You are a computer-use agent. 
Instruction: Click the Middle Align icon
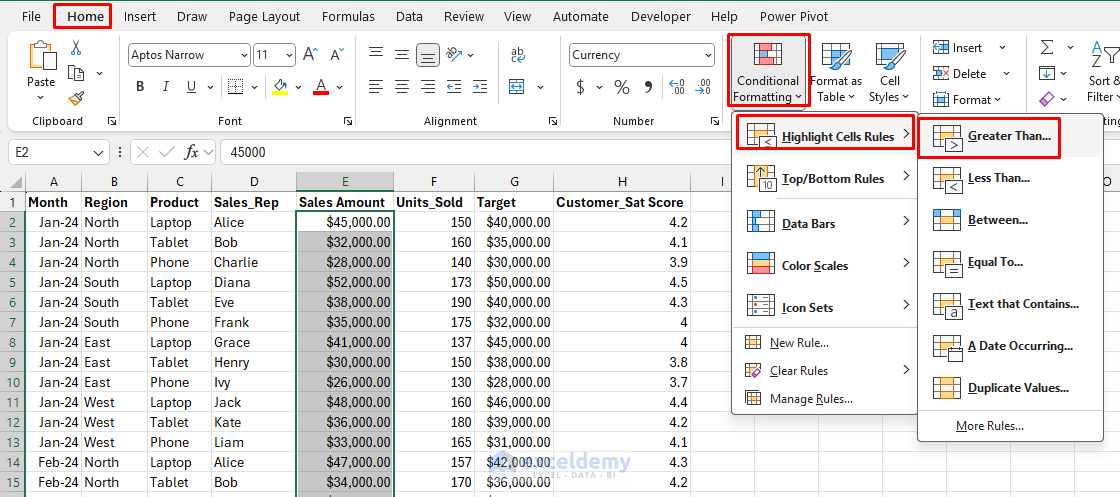coord(401,54)
